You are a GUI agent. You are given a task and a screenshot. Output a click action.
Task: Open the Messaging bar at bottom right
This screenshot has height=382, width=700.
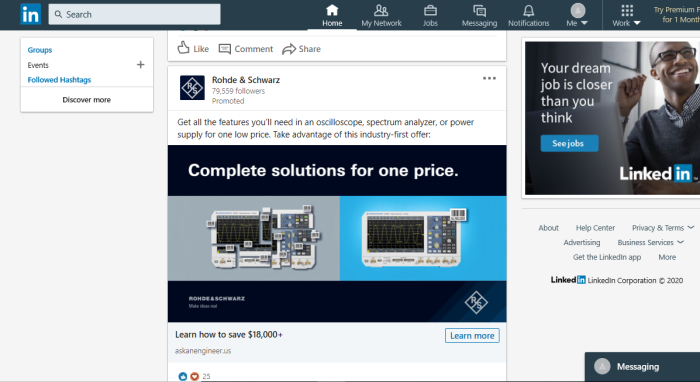(x=642, y=367)
